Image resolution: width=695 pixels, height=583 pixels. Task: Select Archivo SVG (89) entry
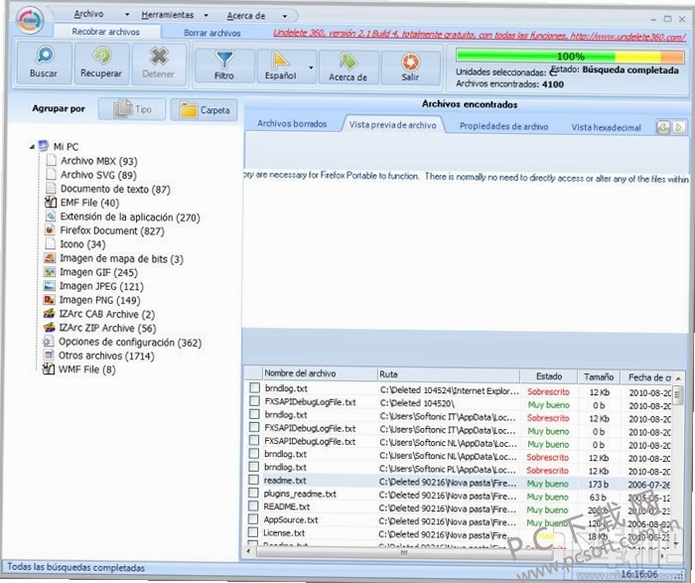[x=91, y=175]
